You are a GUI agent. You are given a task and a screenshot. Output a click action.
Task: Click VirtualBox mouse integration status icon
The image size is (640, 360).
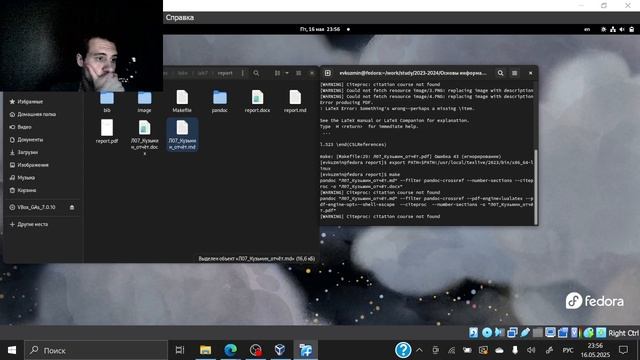tap(588, 333)
